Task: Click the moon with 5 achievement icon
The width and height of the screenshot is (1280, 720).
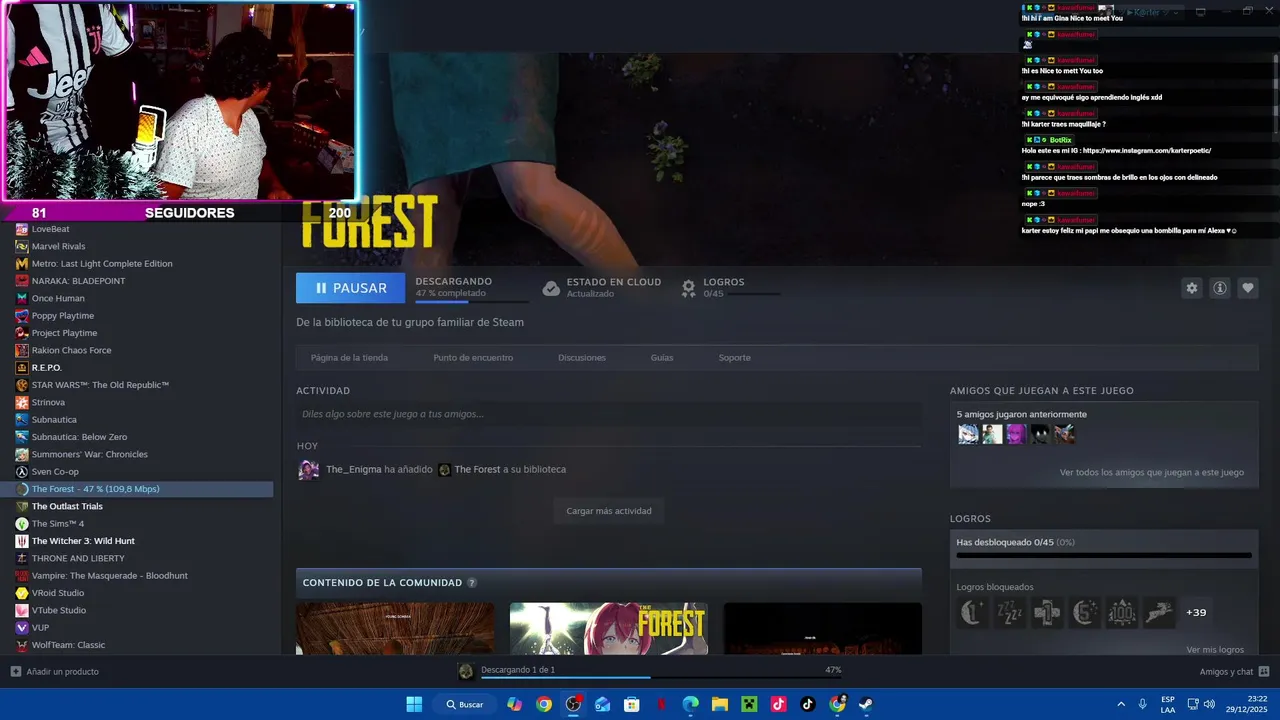Action: coord(1084,612)
